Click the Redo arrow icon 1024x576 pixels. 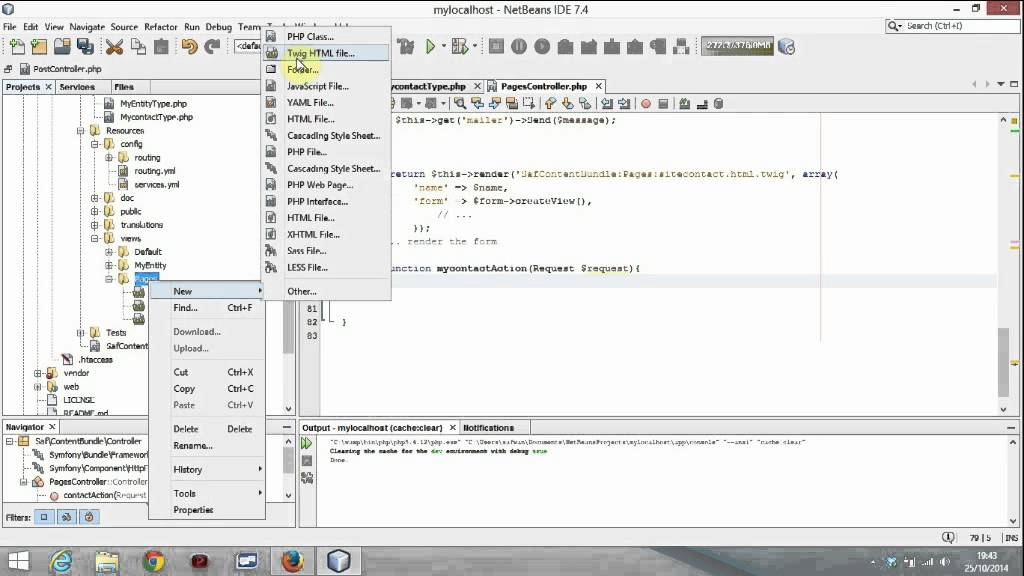212,46
